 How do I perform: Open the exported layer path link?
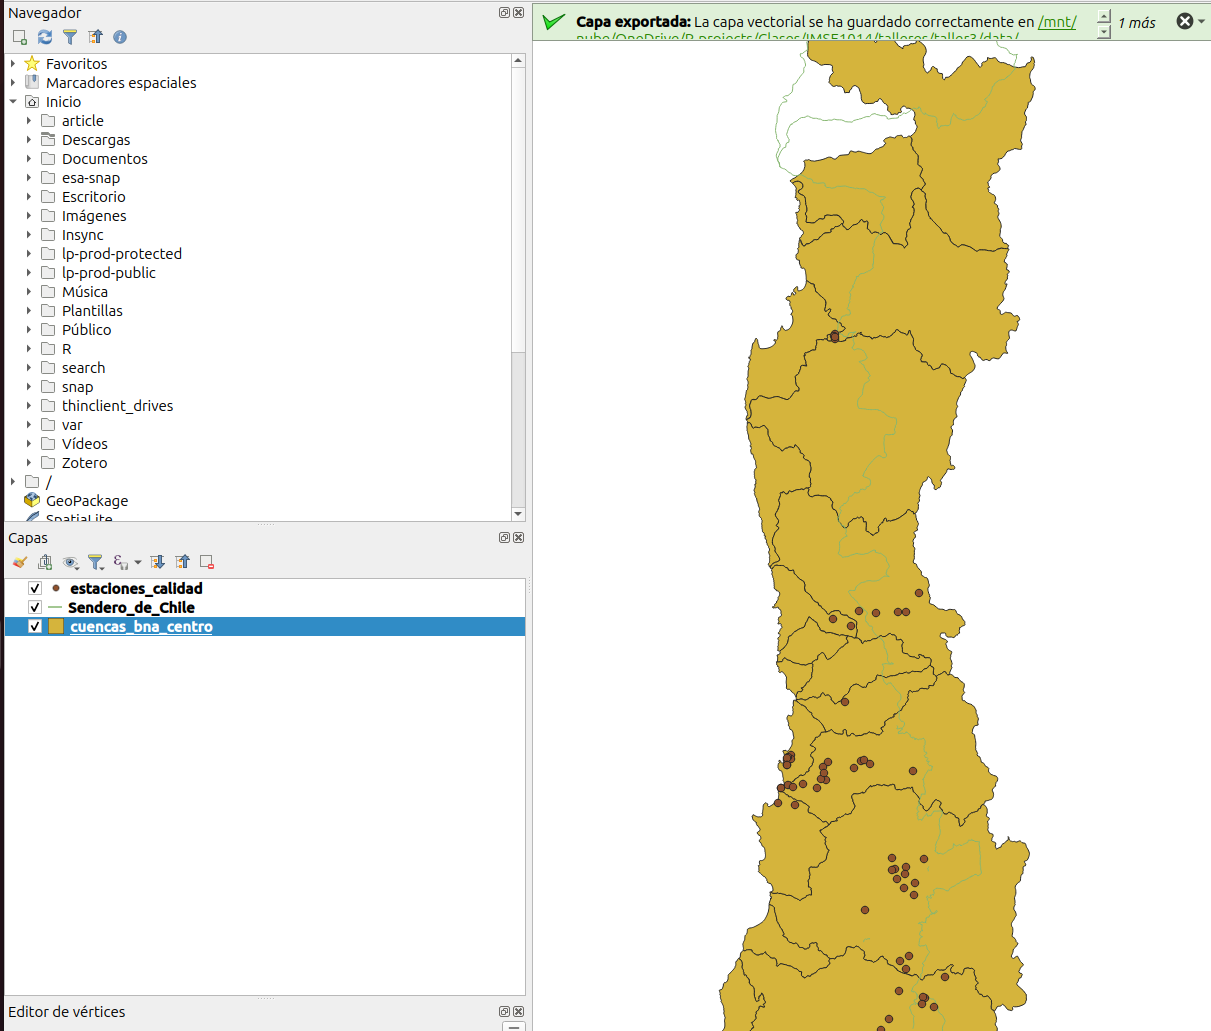pyautogui.click(x=1056, y=22)
